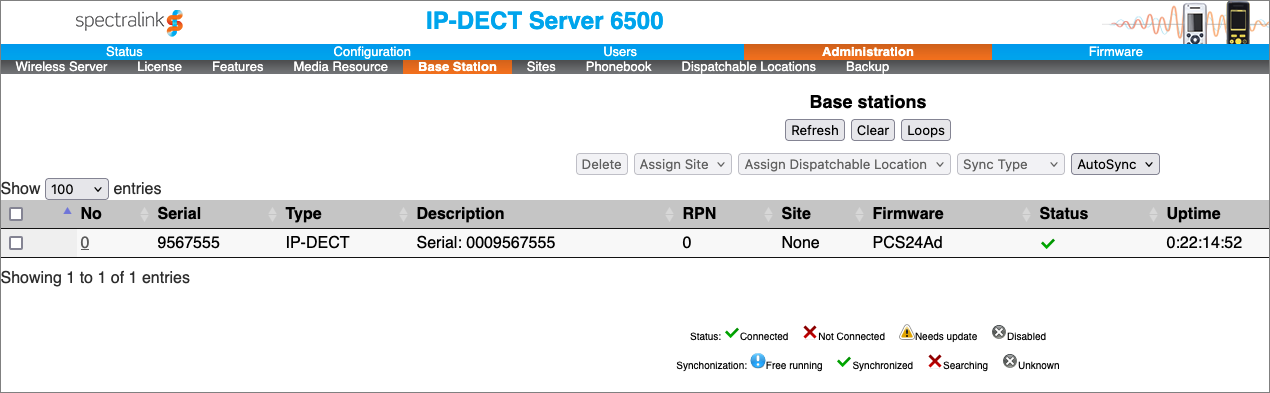
Task: Click the Refresh button
Action: 815,130
